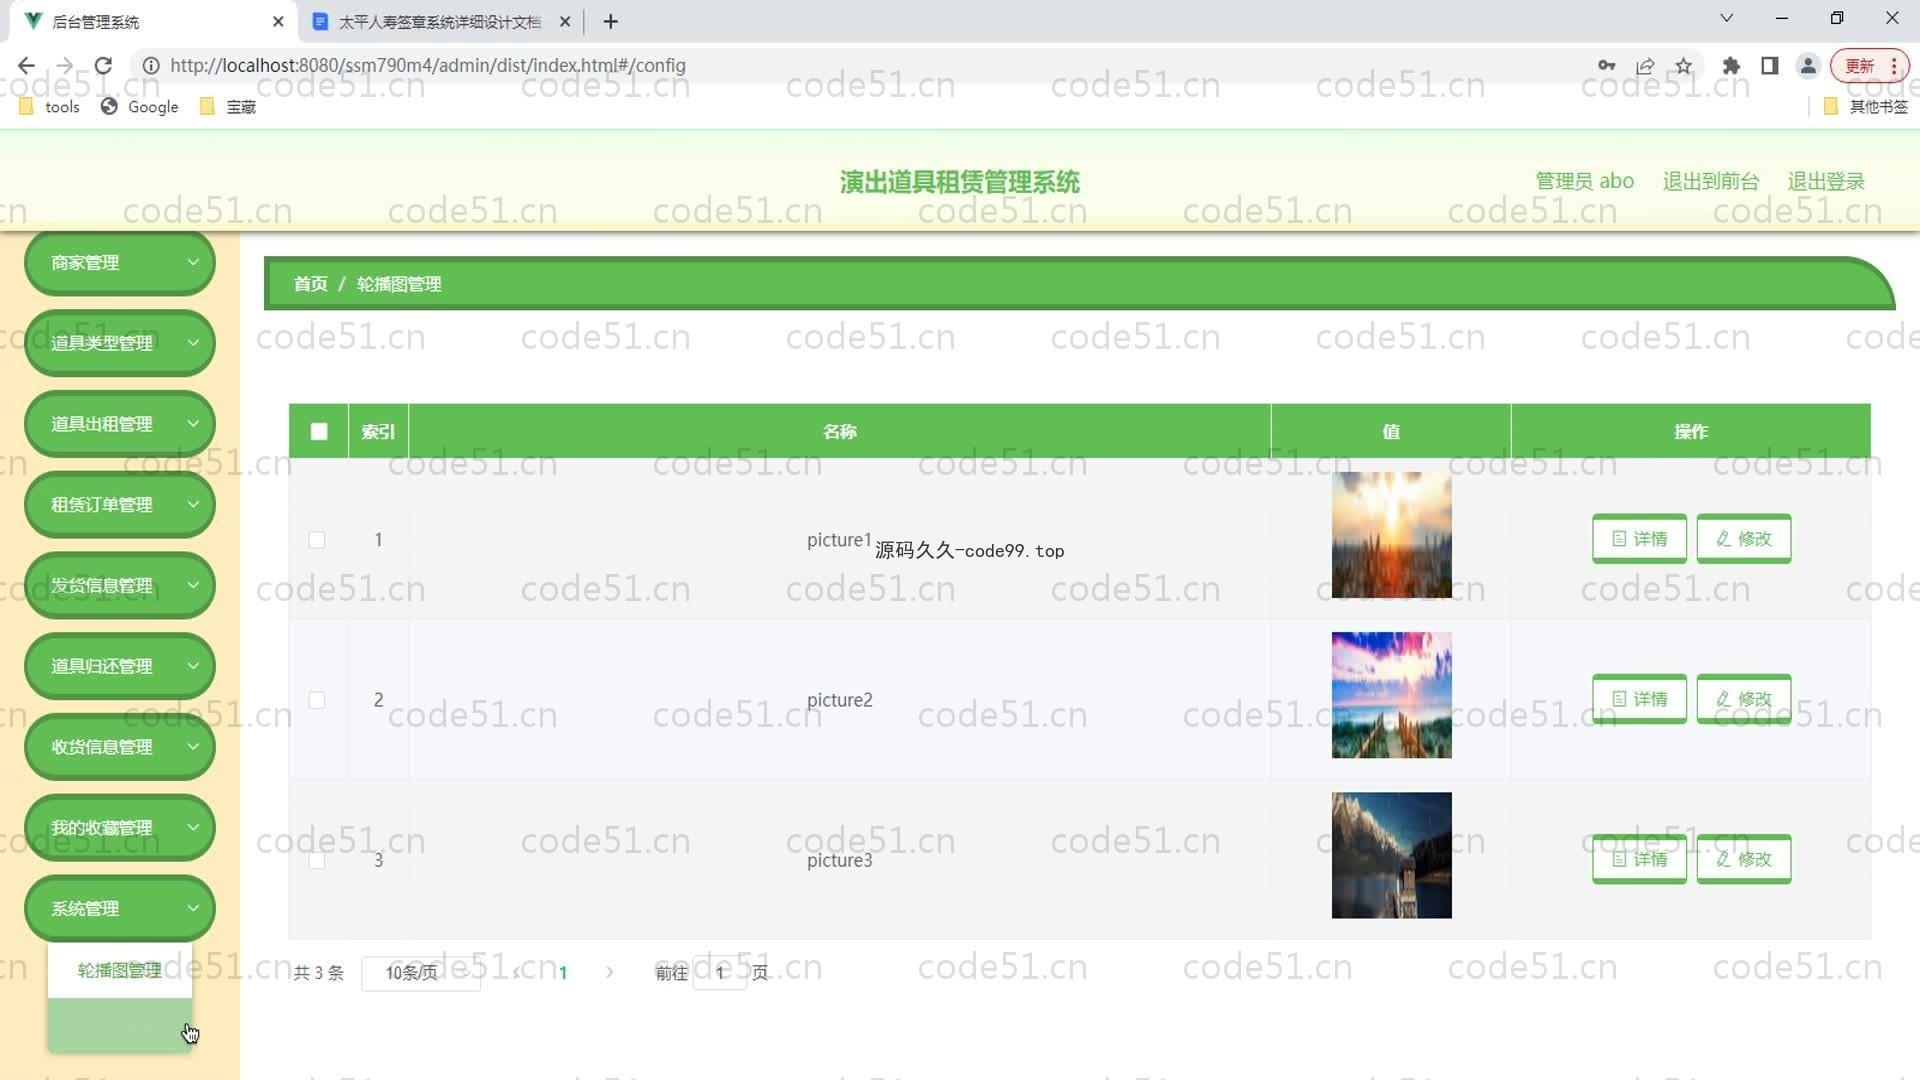Expand the 我的收藏管理 sidebar menu

[120, 828]
